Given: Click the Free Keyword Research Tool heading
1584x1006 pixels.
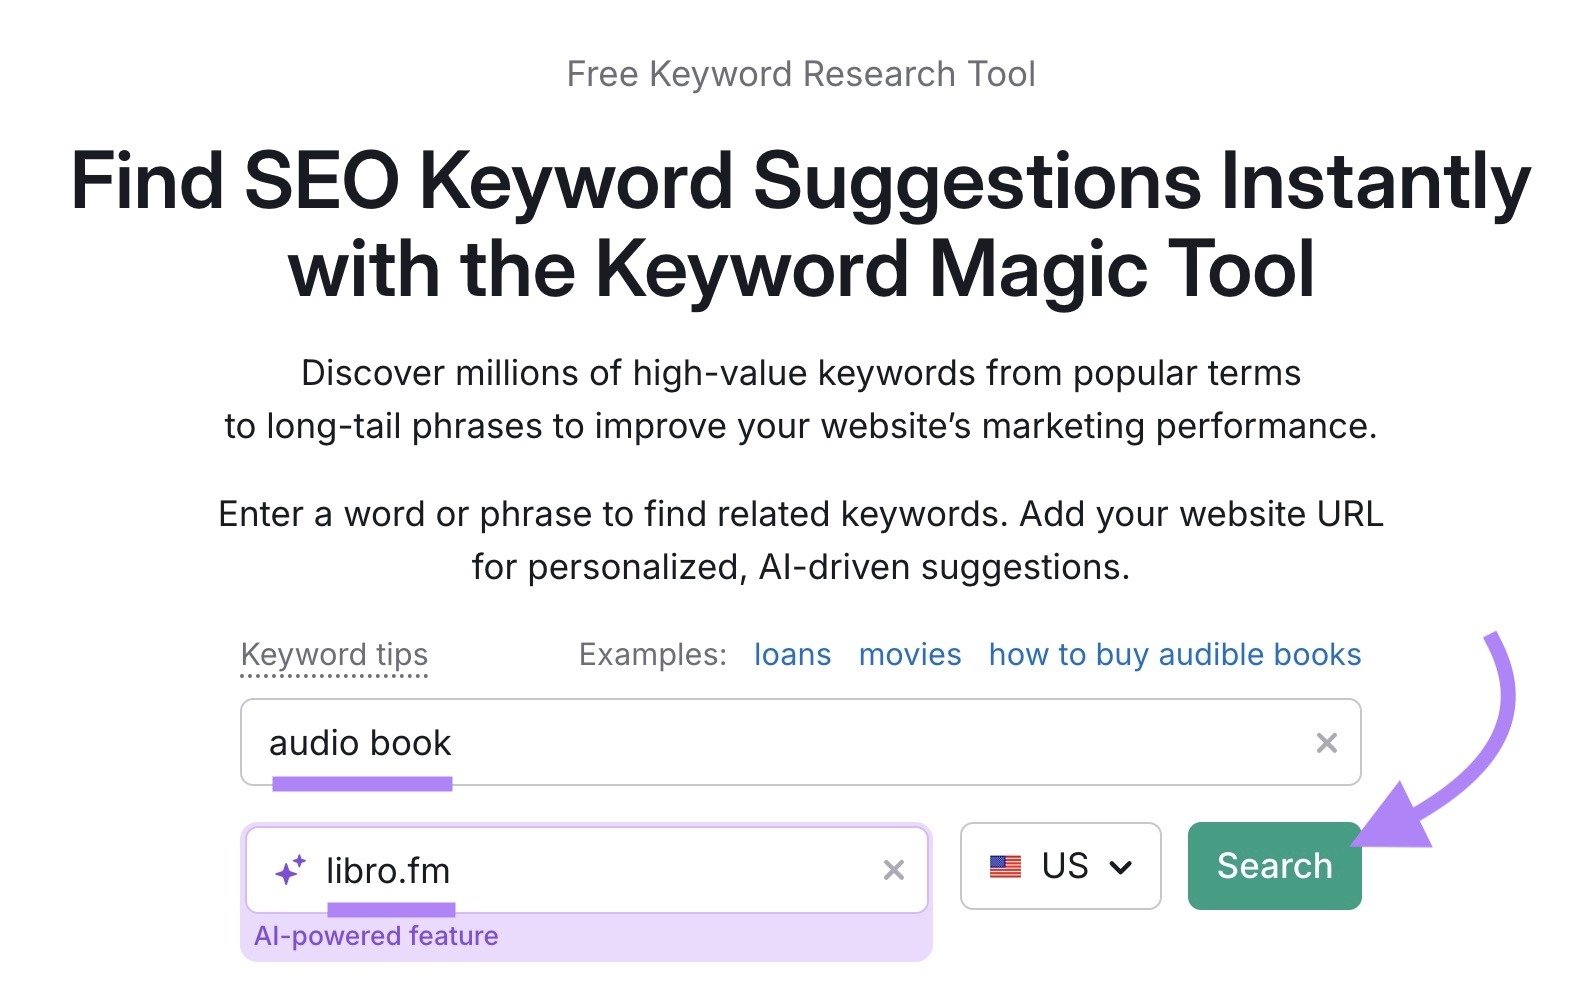Looking at the screenshot, I should pyautogui.click(x=800, y=72).
